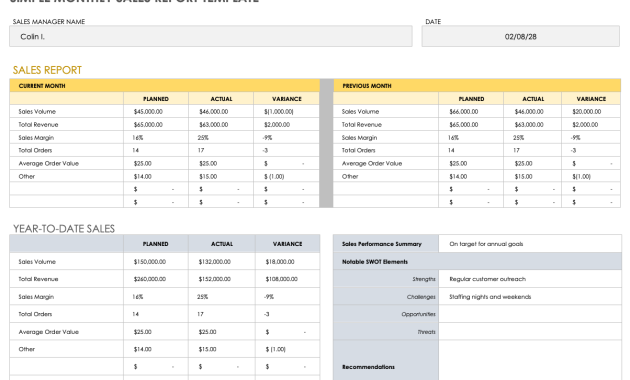Select Year-to-Date Sales Margin row label

[36, 297]
